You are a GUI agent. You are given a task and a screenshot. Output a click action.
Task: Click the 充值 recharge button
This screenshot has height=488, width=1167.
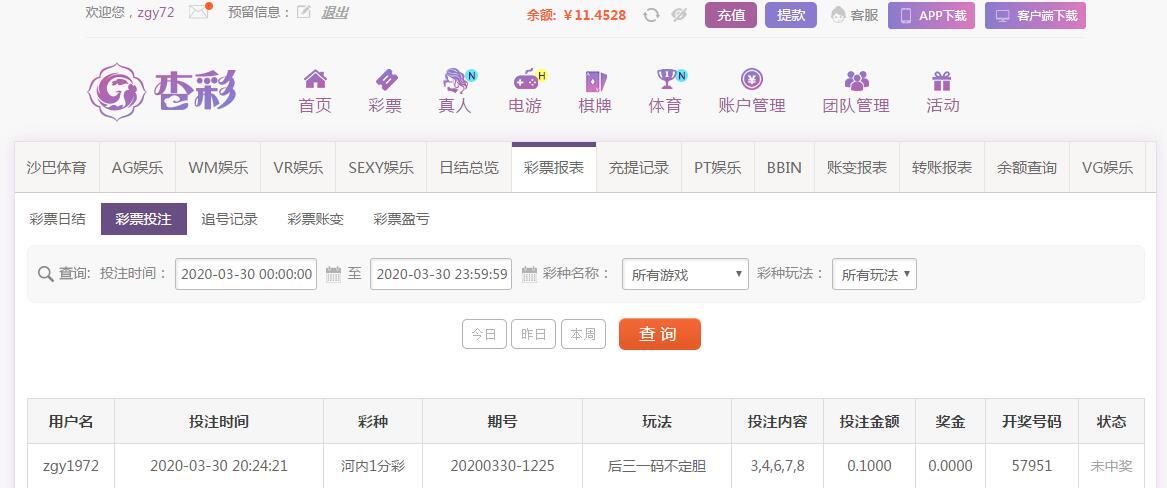pos(731,15)
